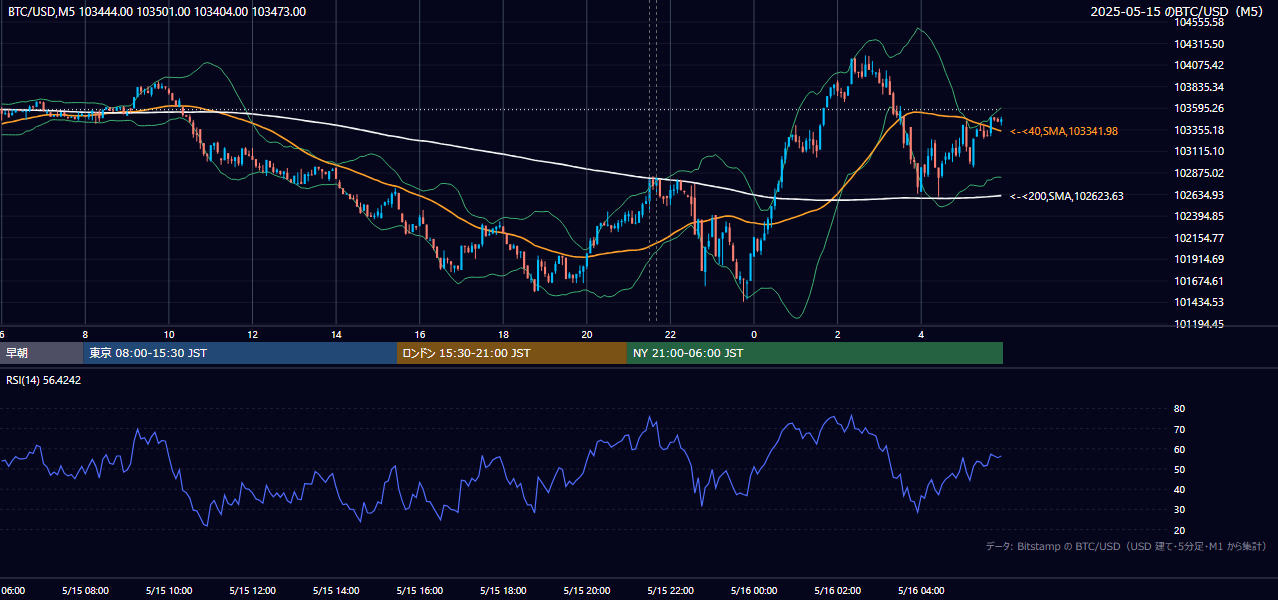The width and height of the screenshot is (1278, 600).
Task: Click hour tick 22 under price chart
Action: [670, 335]
